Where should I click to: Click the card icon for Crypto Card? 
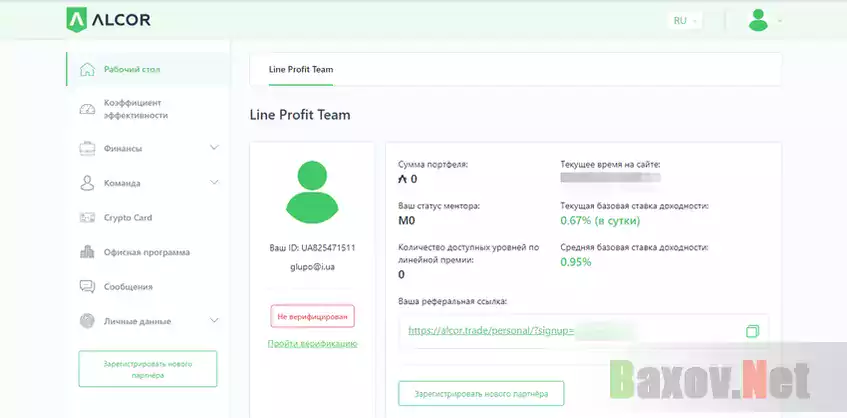[x=87, y=218]
